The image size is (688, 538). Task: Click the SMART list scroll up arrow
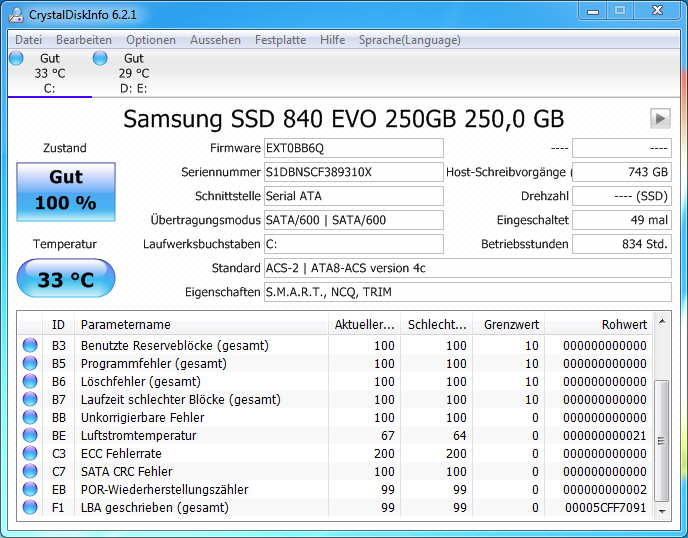point(662,322)
